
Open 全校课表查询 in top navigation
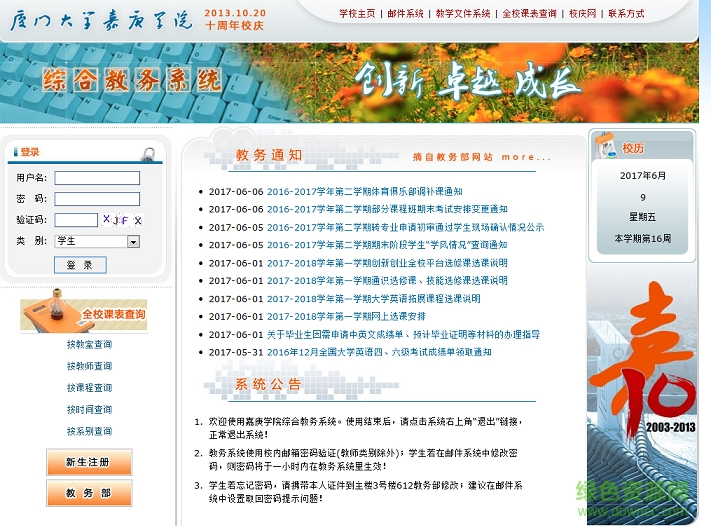pos(530,14)
